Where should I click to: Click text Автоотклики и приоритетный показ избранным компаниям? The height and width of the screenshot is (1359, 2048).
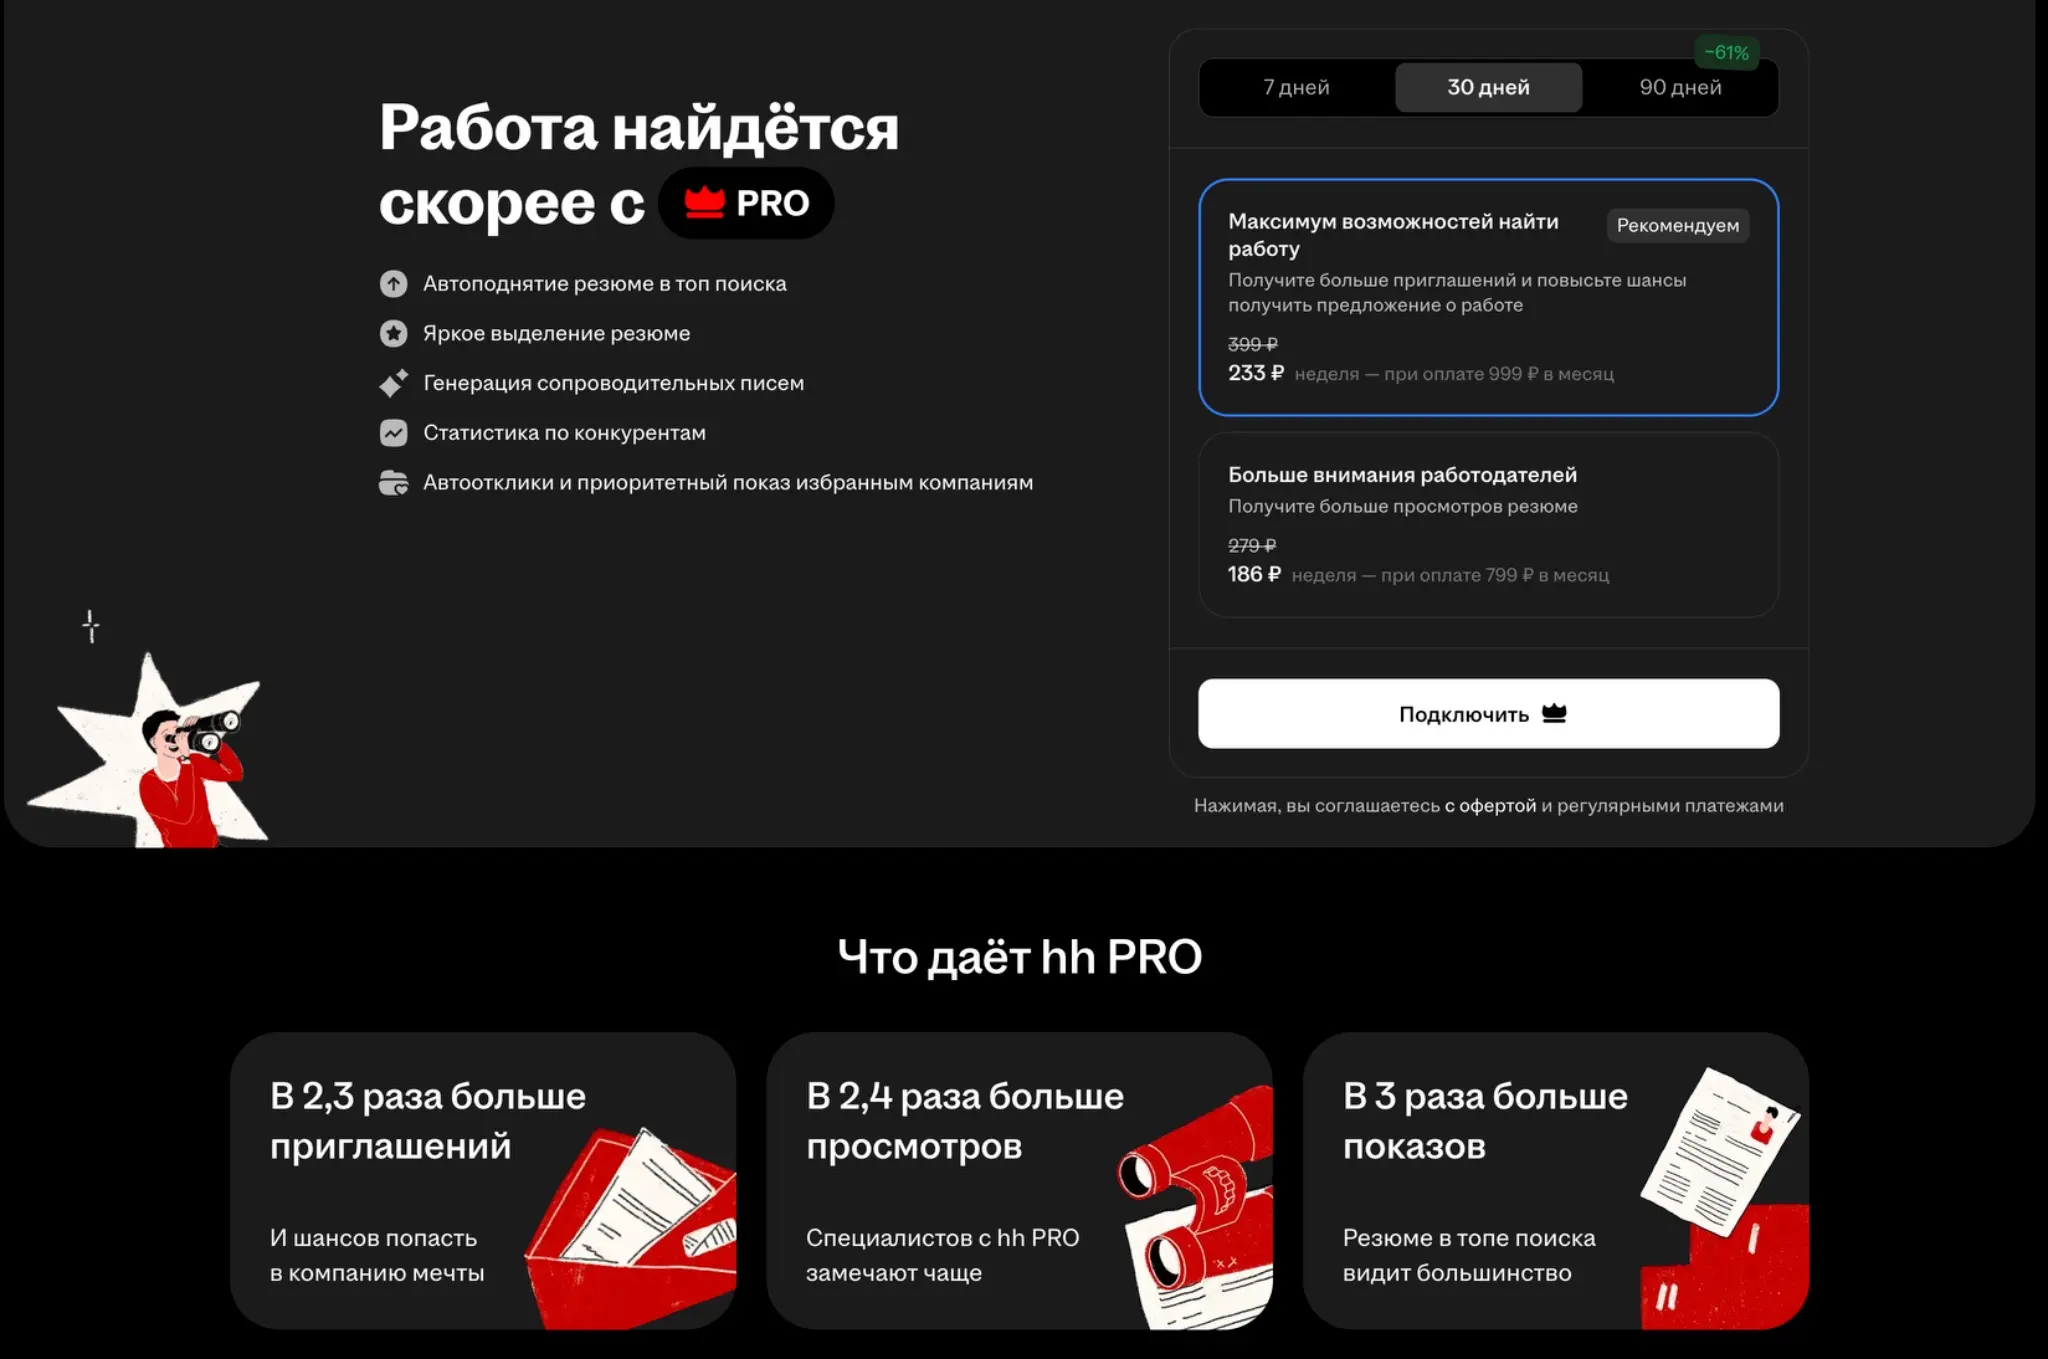click(x=728, y=483)
